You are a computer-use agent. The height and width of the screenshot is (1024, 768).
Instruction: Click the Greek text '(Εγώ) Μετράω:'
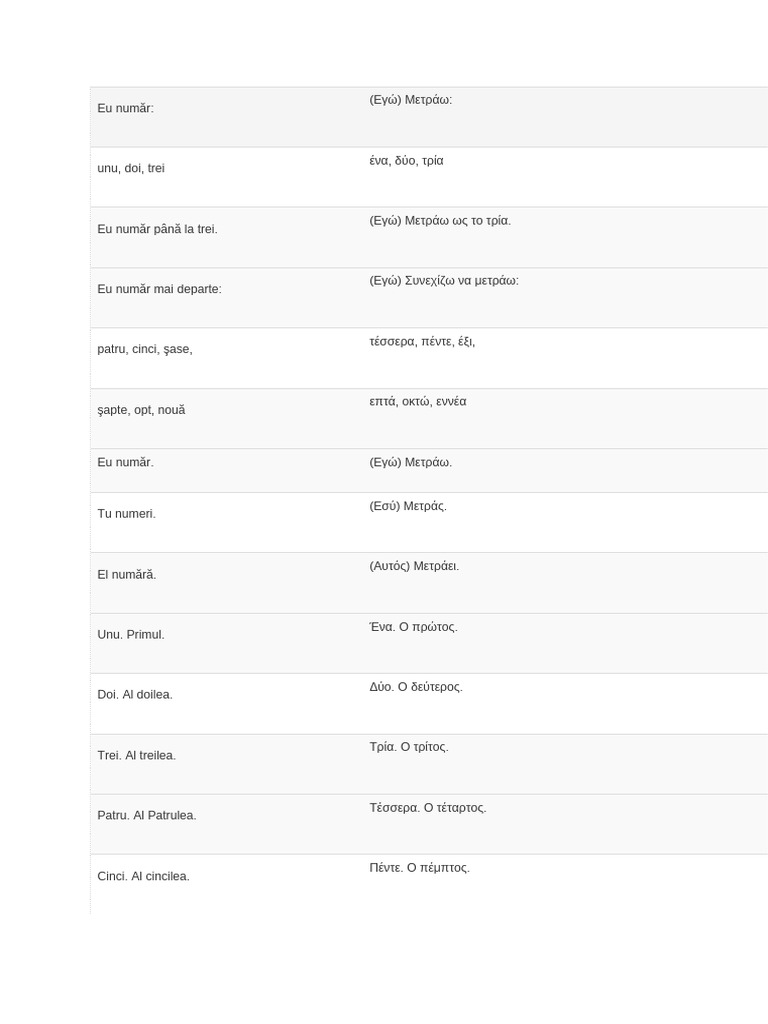tap(411, 100)
